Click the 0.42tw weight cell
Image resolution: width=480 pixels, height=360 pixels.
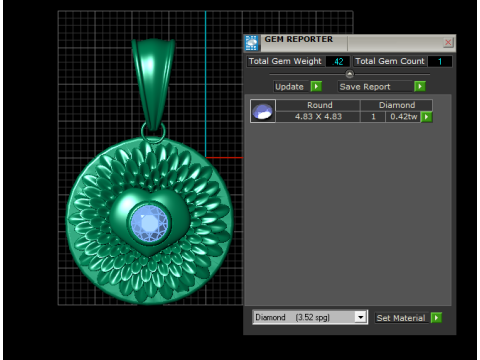[x=403, y=117]
